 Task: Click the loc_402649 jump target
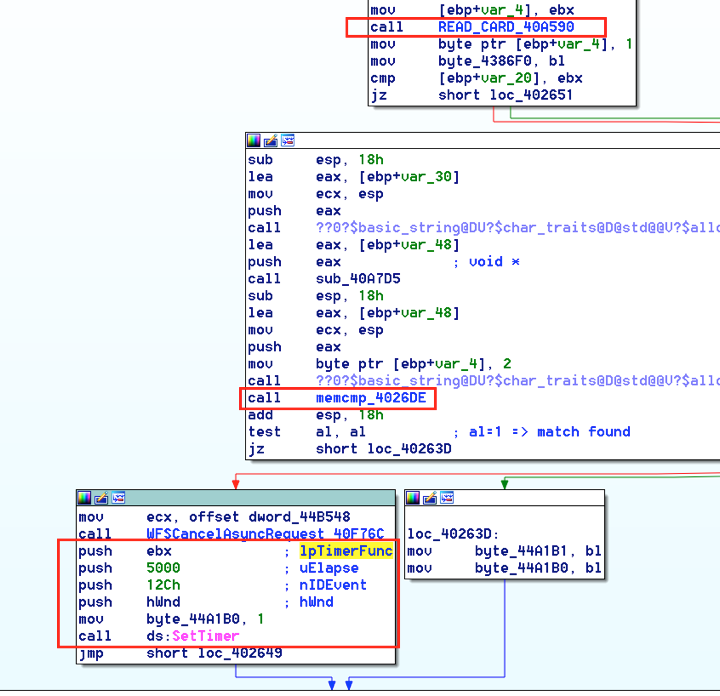click(x=238, y=653)
